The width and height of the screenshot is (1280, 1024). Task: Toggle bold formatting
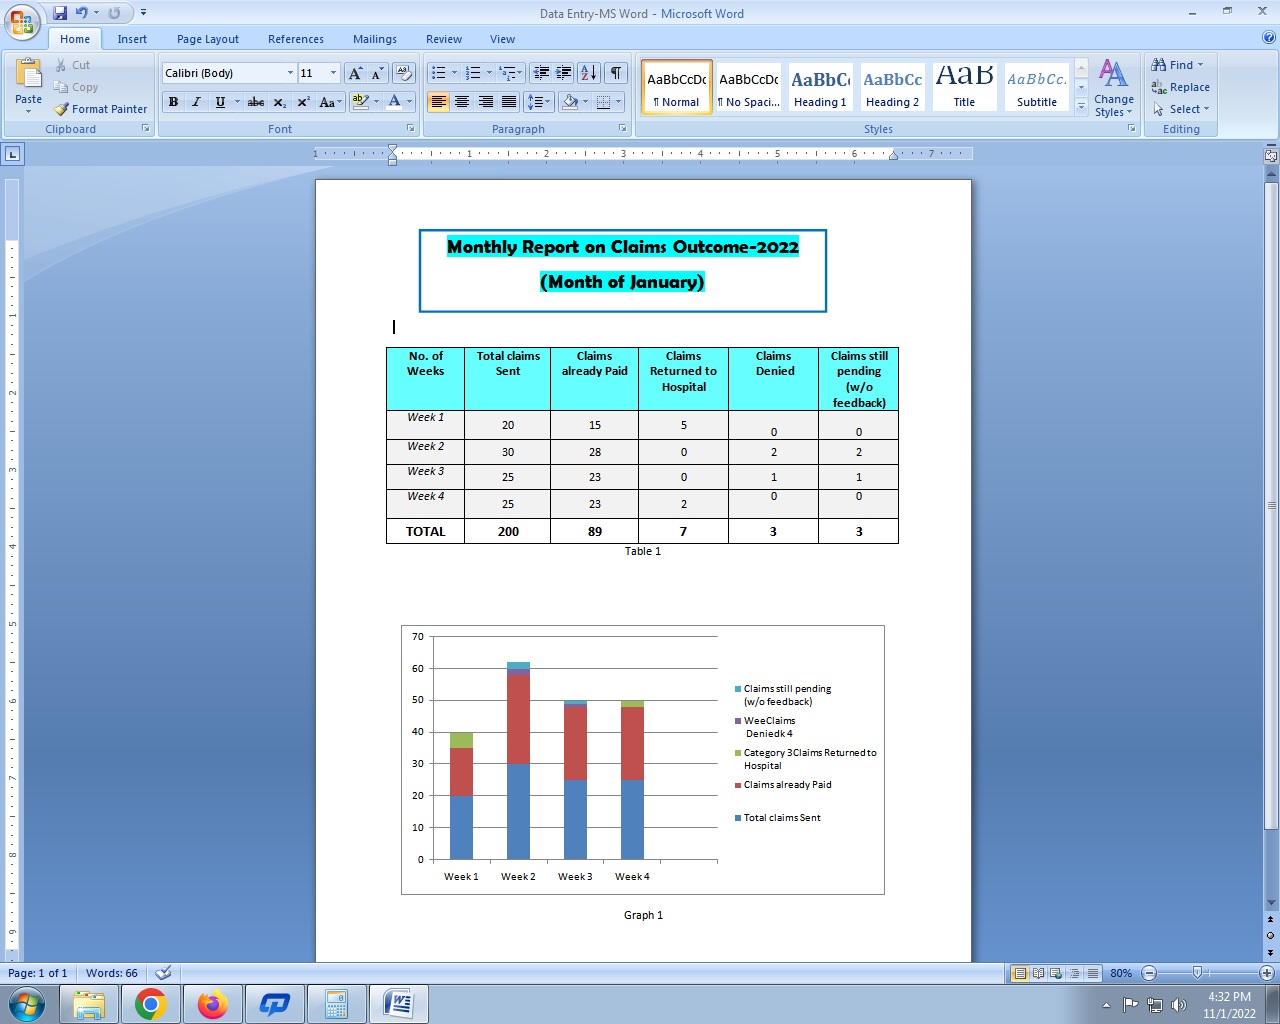point(174,102)
